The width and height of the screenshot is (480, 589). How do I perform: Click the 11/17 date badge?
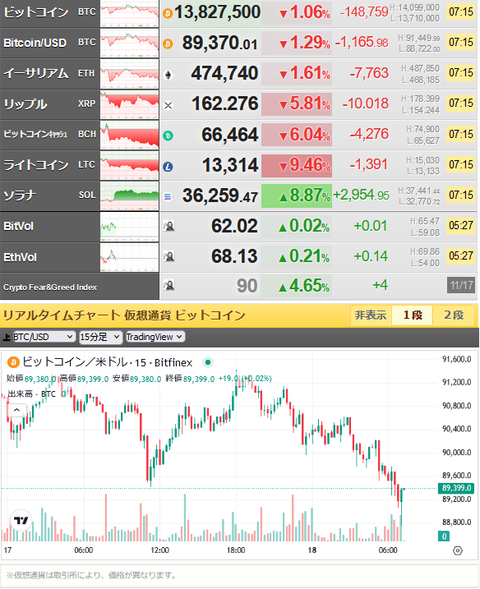(461, 285)
